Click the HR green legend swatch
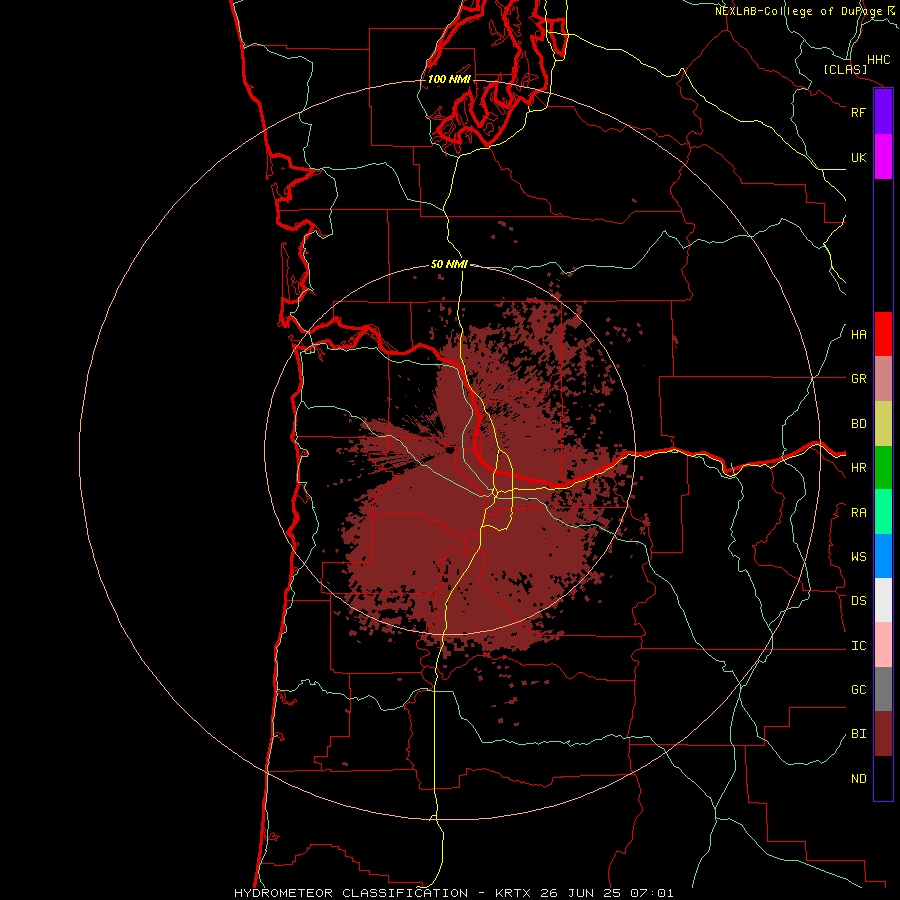900x900 pixels. point(883,468)
